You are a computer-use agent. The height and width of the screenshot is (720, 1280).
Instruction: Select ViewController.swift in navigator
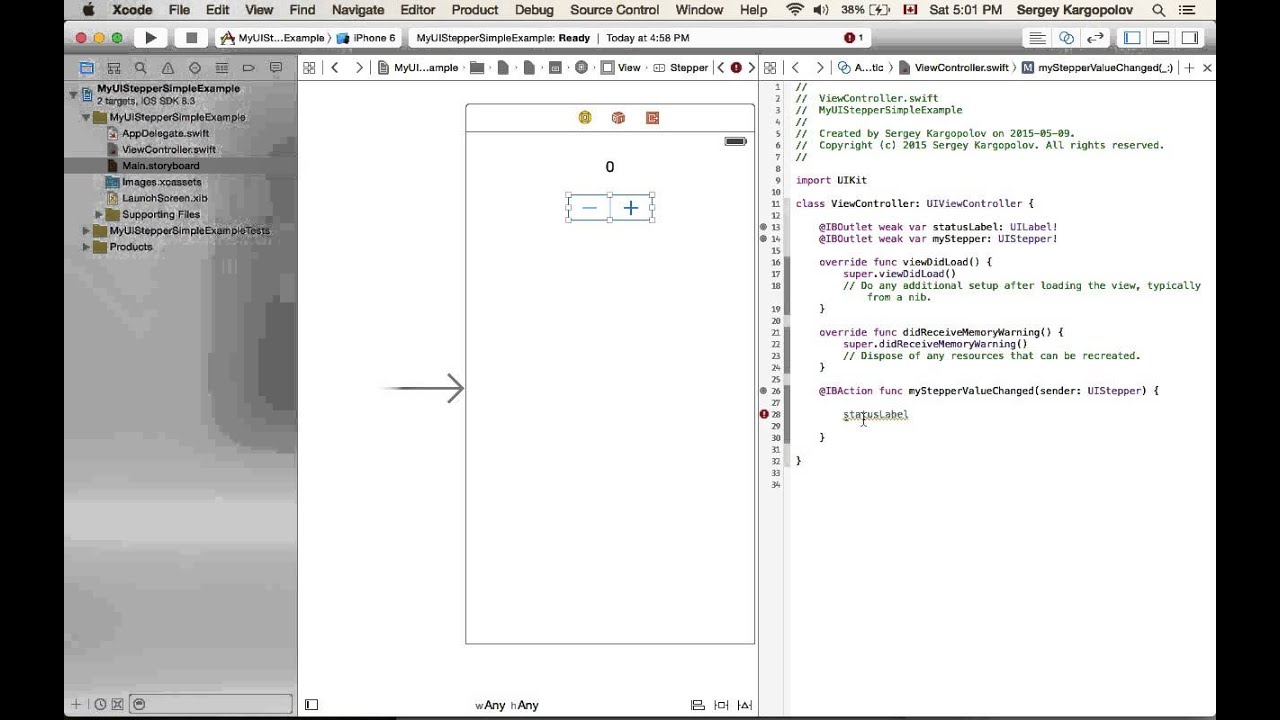coord(168,150)
